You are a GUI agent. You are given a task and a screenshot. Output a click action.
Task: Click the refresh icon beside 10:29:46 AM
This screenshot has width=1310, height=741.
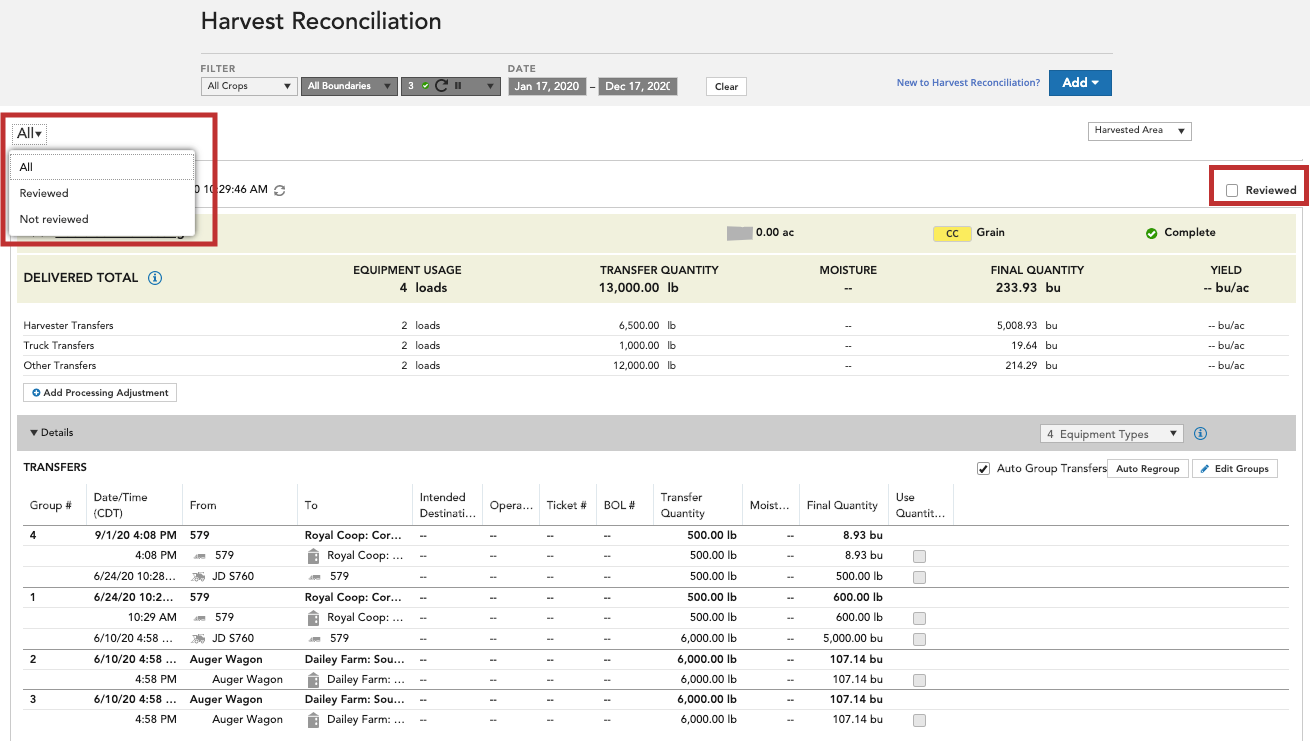click(280, 190)
